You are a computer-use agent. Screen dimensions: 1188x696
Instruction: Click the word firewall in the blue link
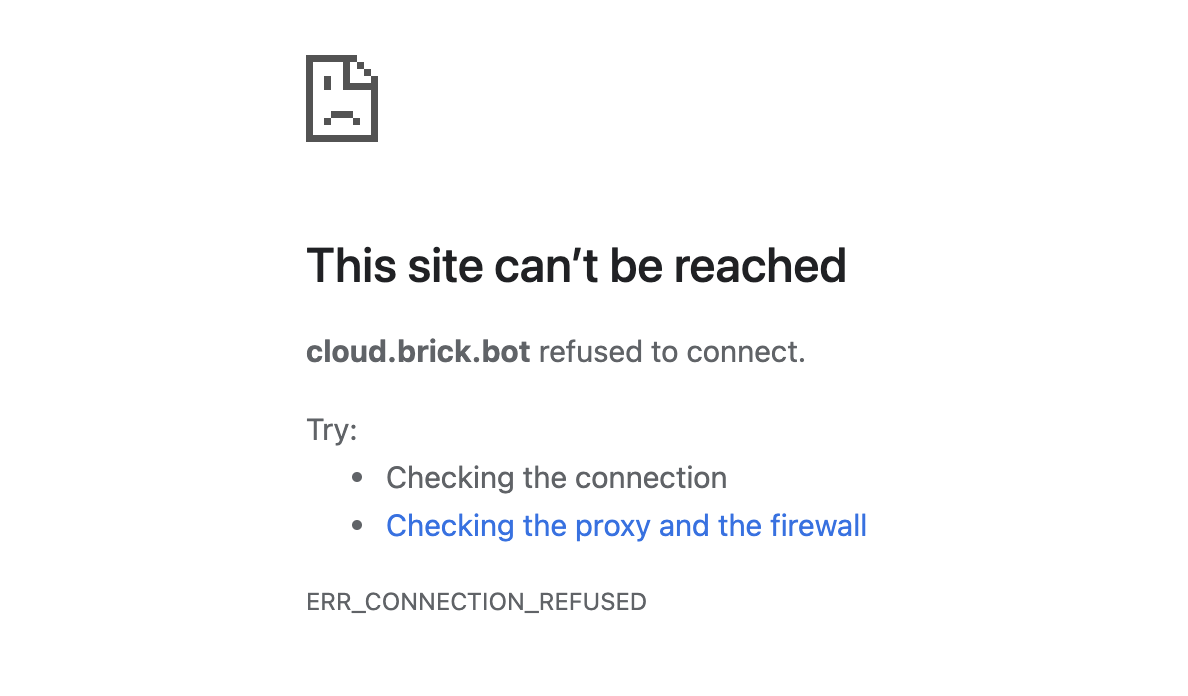click(x=818, y=525)
